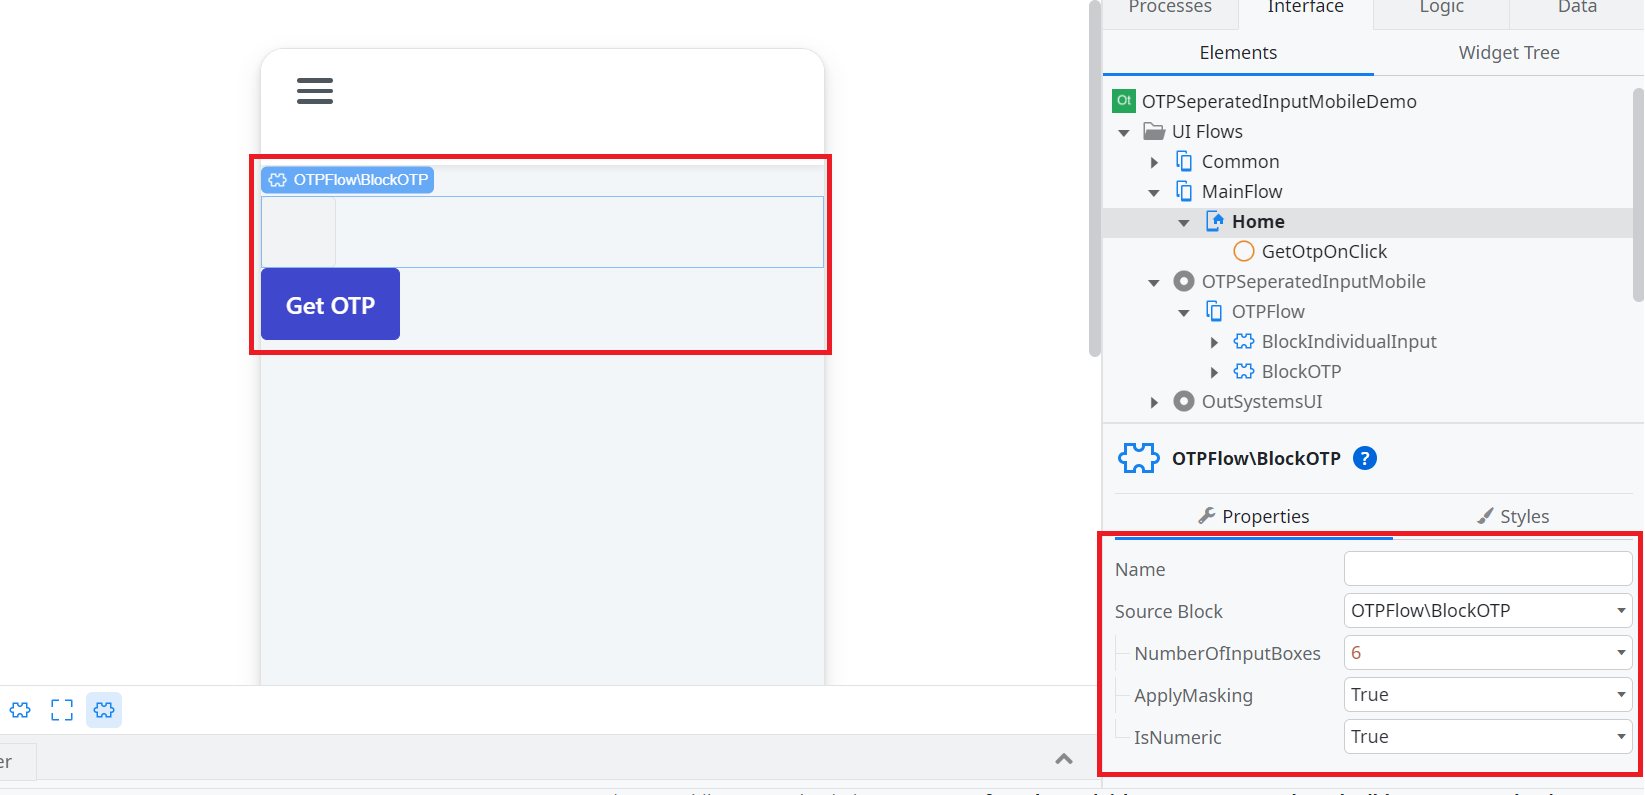The width and height of the screenshot is (1645, 795).
Task: Click the green Ot module icon
Action: pos(1124,101)
